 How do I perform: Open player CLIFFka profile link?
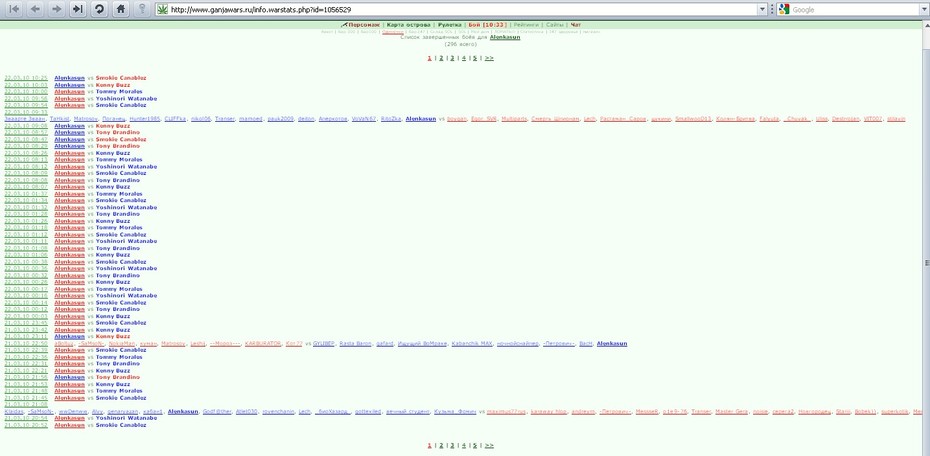point(175,119)
